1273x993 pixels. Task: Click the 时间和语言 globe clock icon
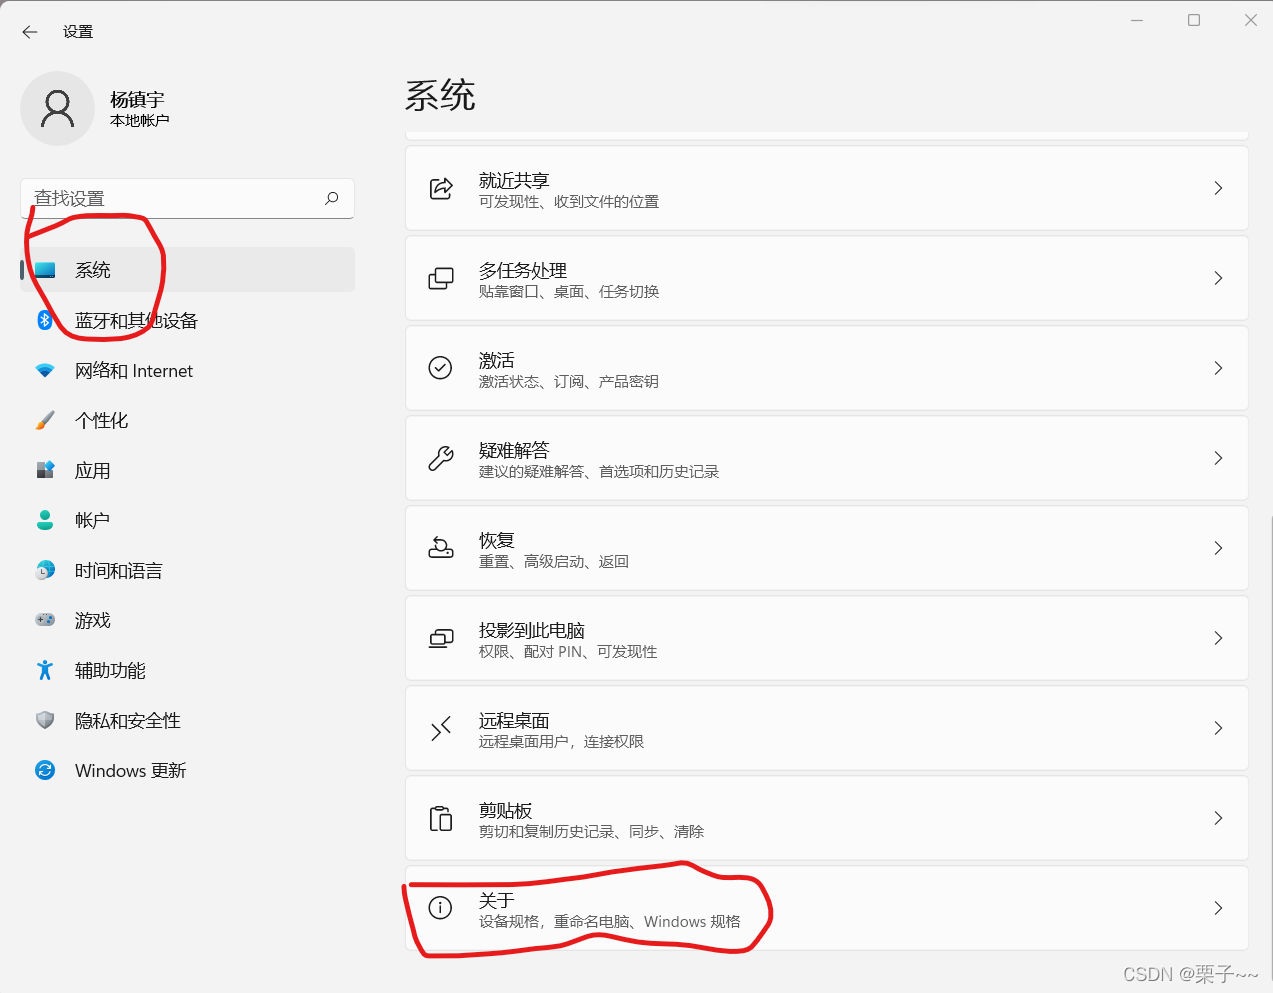click(45, 570)
